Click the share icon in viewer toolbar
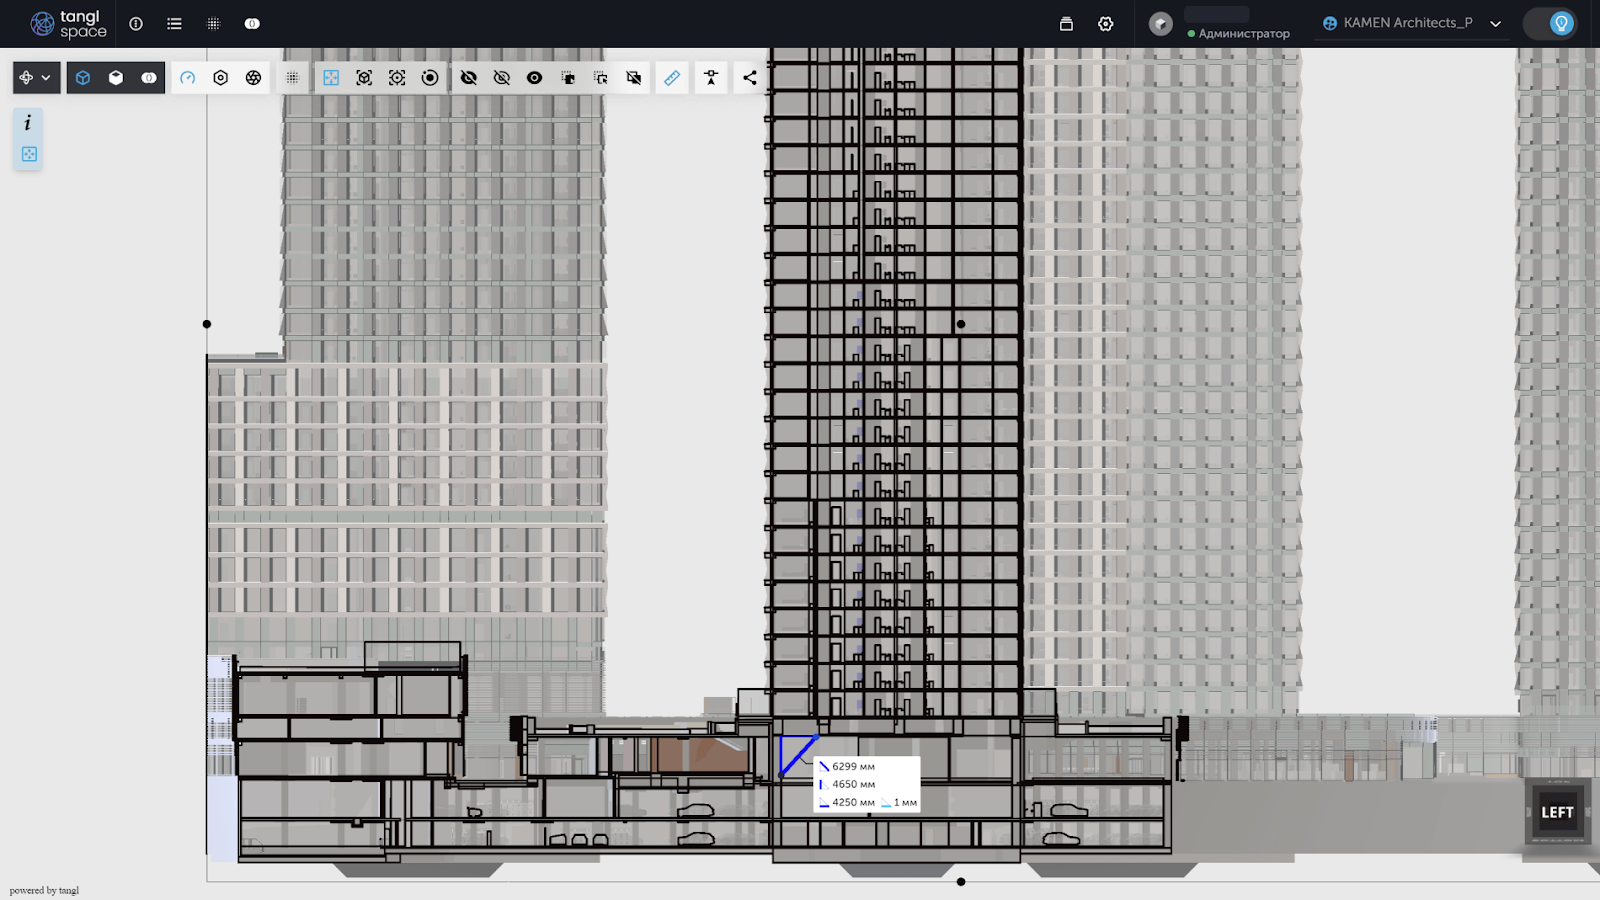The image size is (1600, 900). point(750,78)
